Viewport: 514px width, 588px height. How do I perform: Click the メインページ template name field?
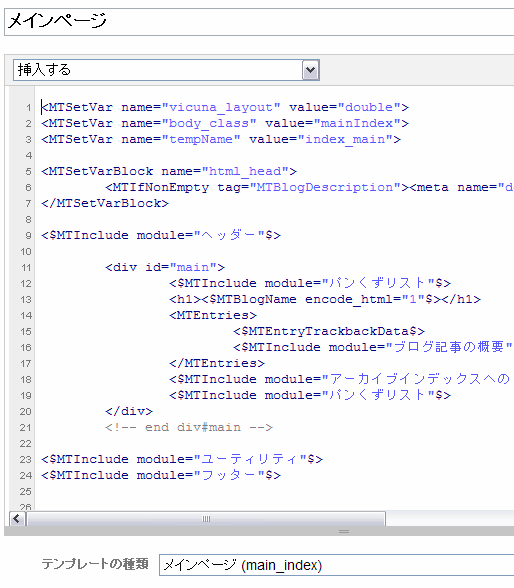259,22
